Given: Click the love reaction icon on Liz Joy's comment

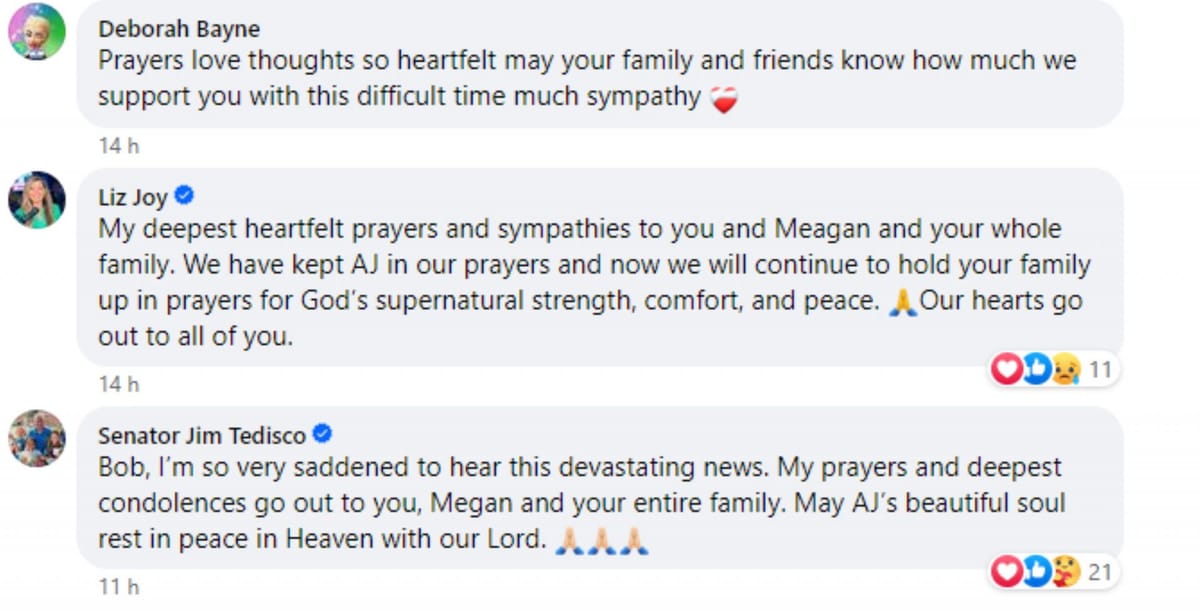Looking at the screenshot, I should [1006, 369].
